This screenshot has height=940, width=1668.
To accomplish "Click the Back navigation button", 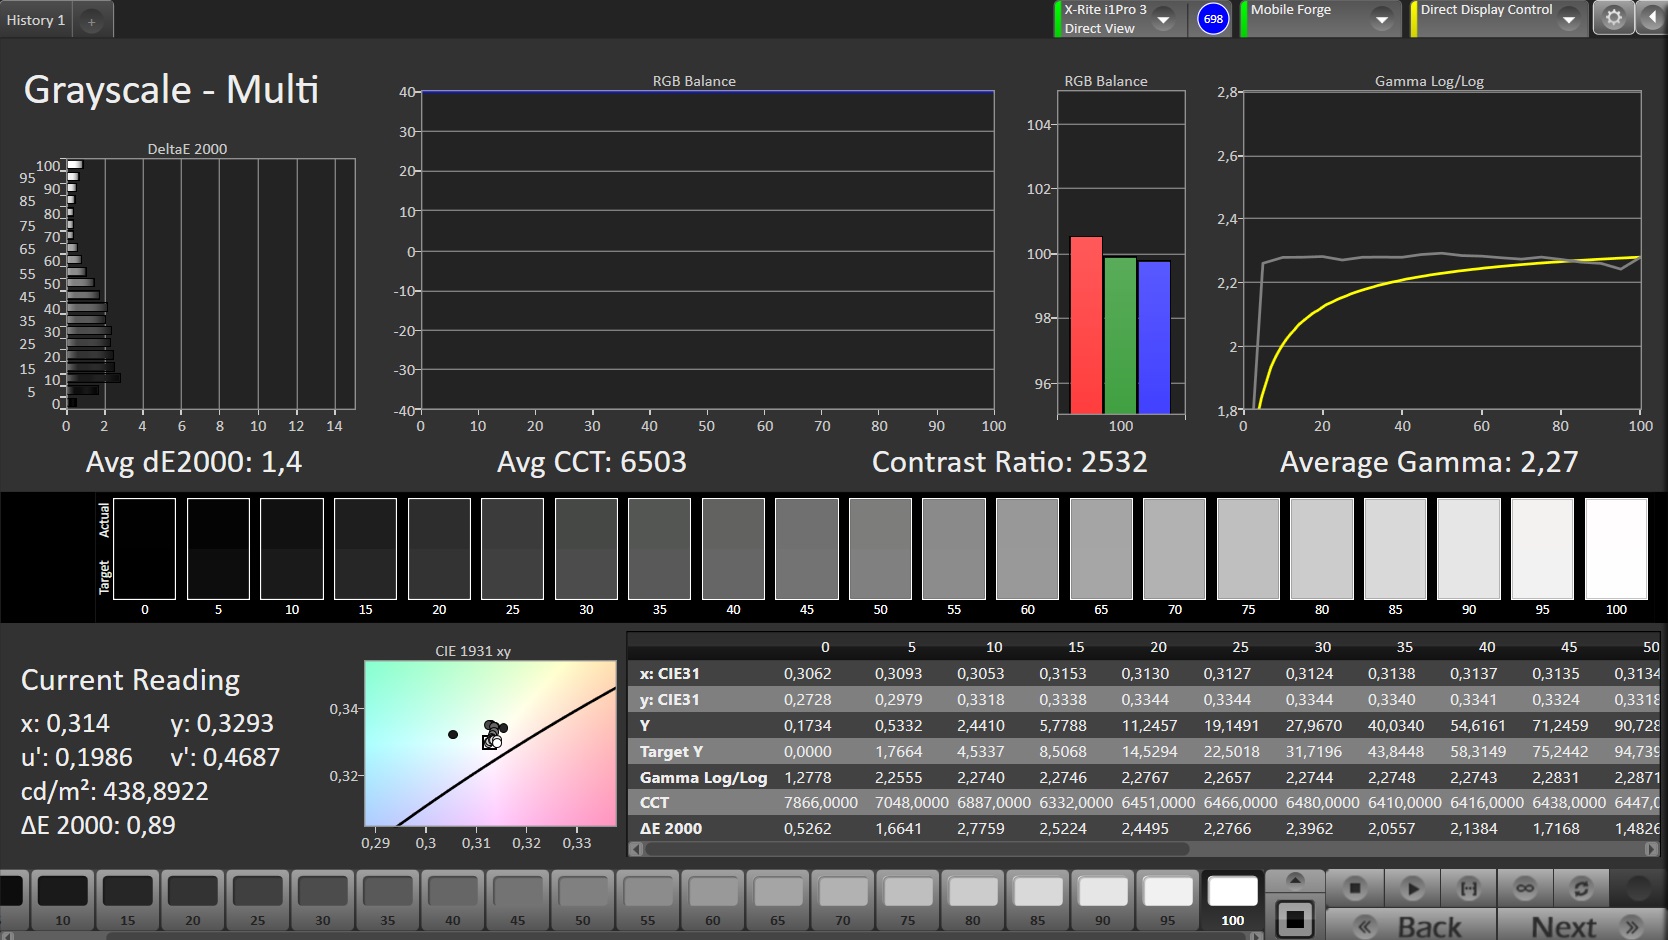I will 1410,926.
